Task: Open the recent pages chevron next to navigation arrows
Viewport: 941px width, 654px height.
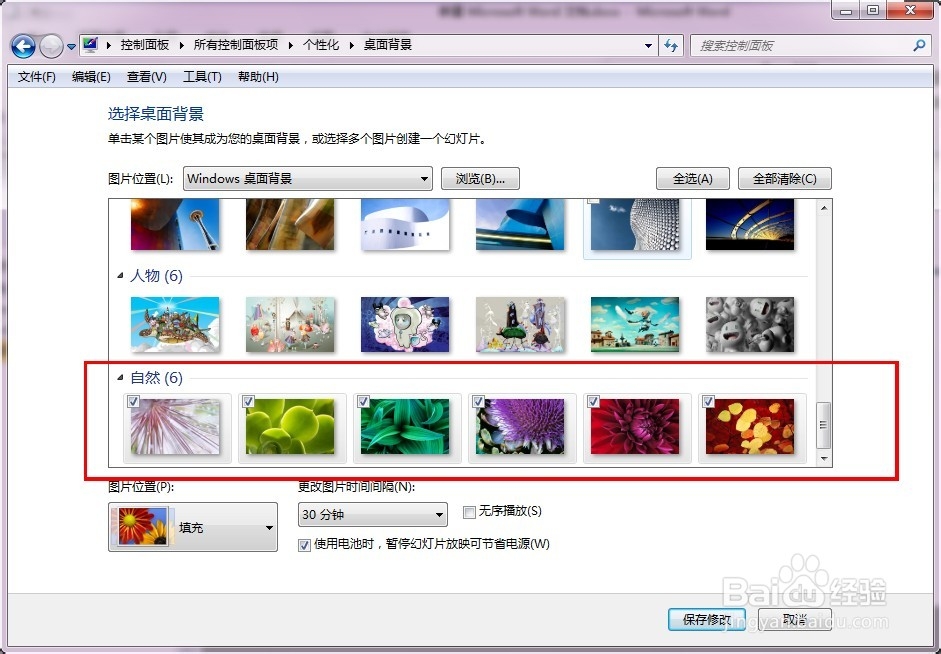Action: 70,45
